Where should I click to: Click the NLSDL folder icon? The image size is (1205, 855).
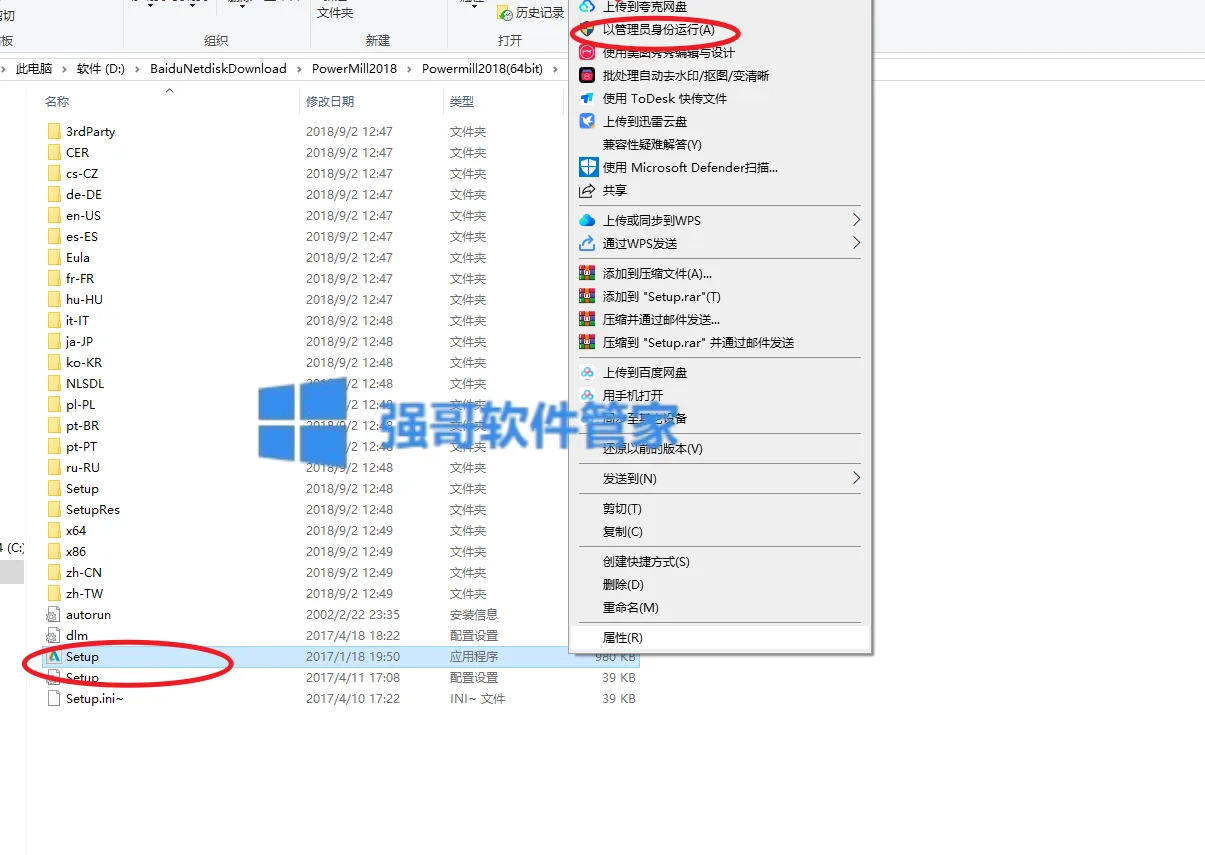54,383
